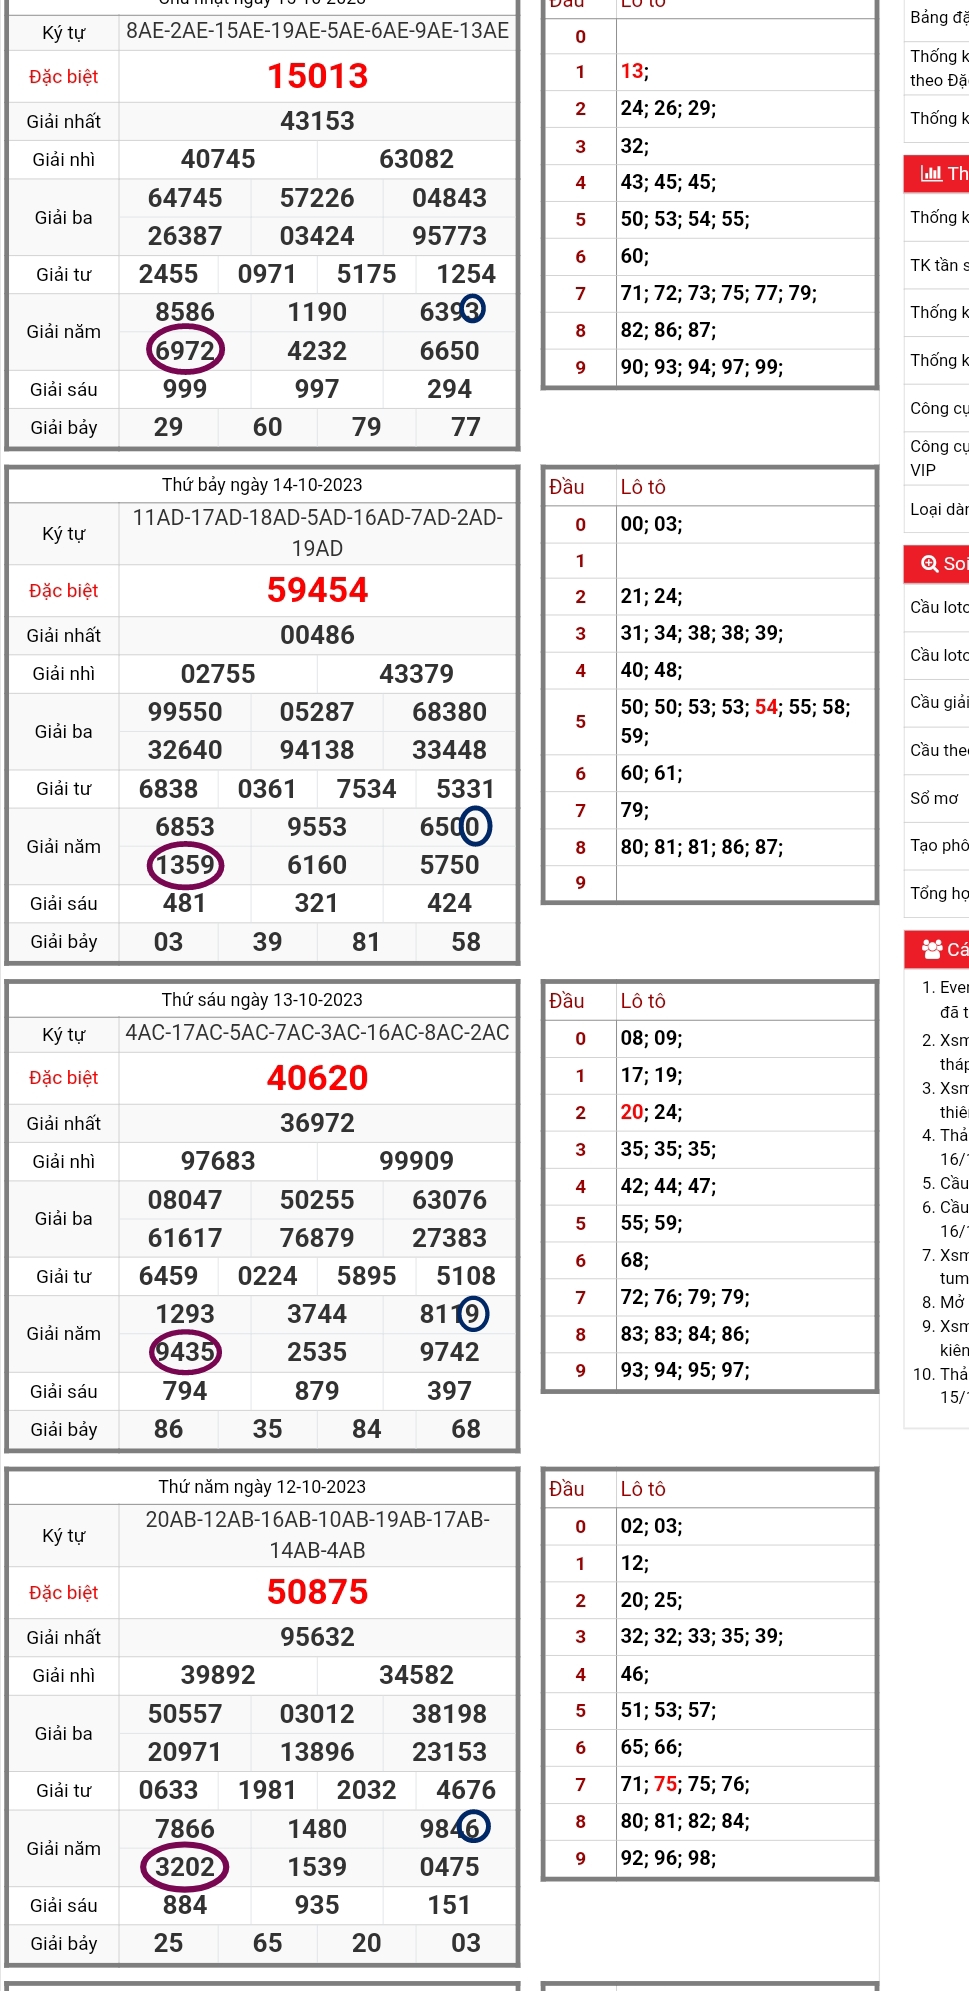Open the TK tần s... statistics link
969x1991 pixels.
pyautogui.click(x=938, y=265)
